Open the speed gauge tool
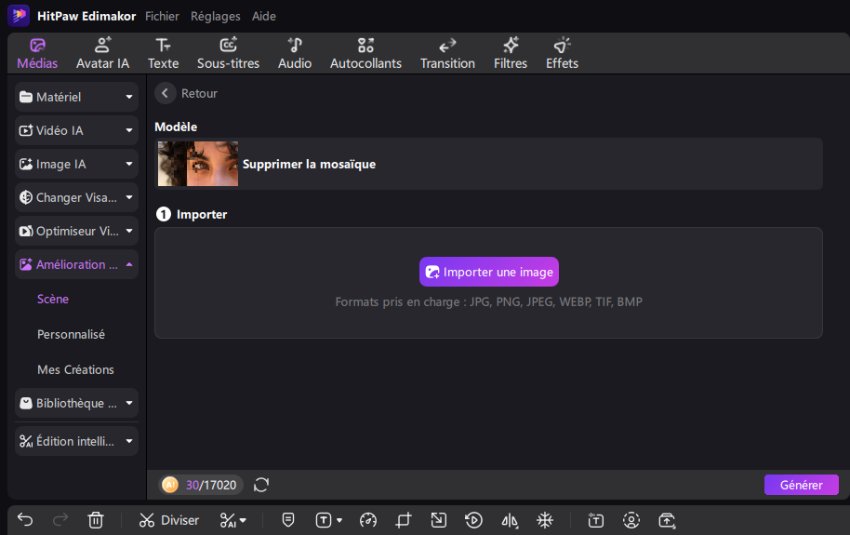 (368, 520)
